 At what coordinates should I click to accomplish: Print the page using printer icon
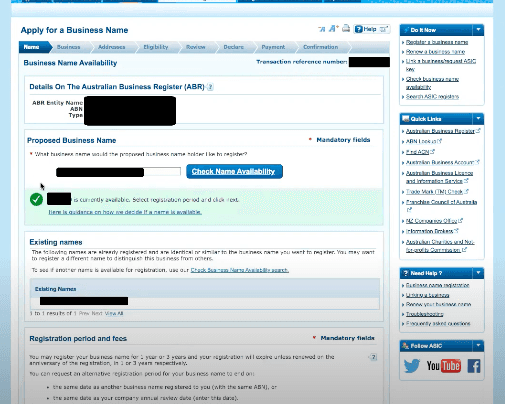click(346, 28)
